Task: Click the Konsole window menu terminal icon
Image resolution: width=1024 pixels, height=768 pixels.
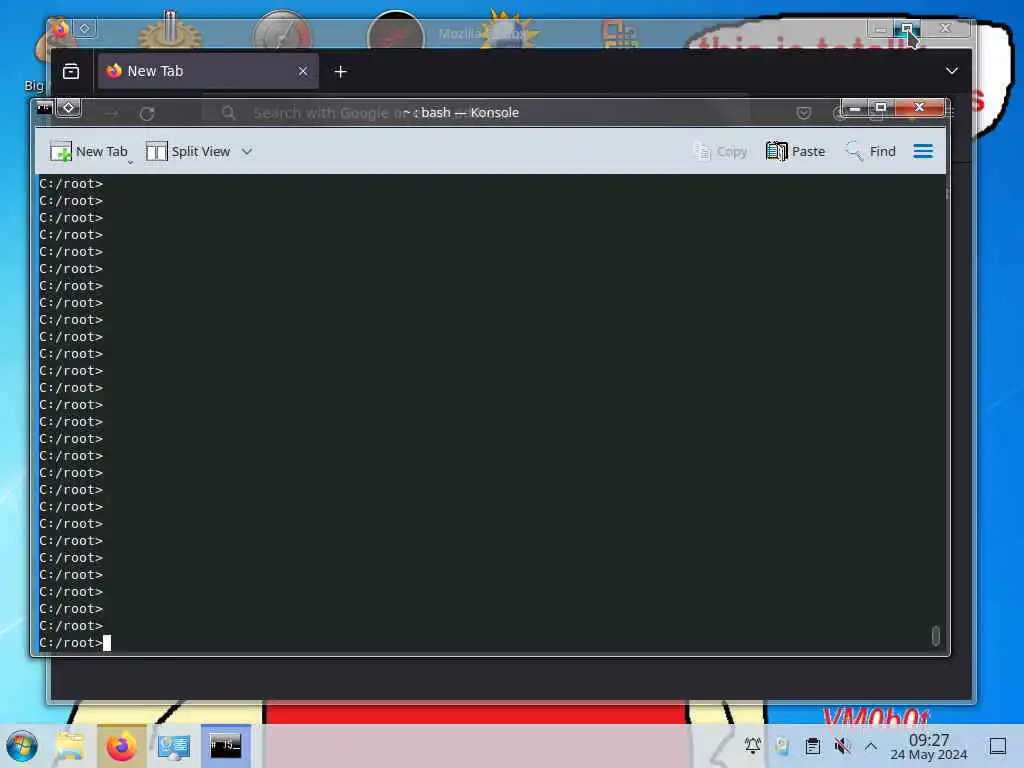Action: click(x=44, y=108)
